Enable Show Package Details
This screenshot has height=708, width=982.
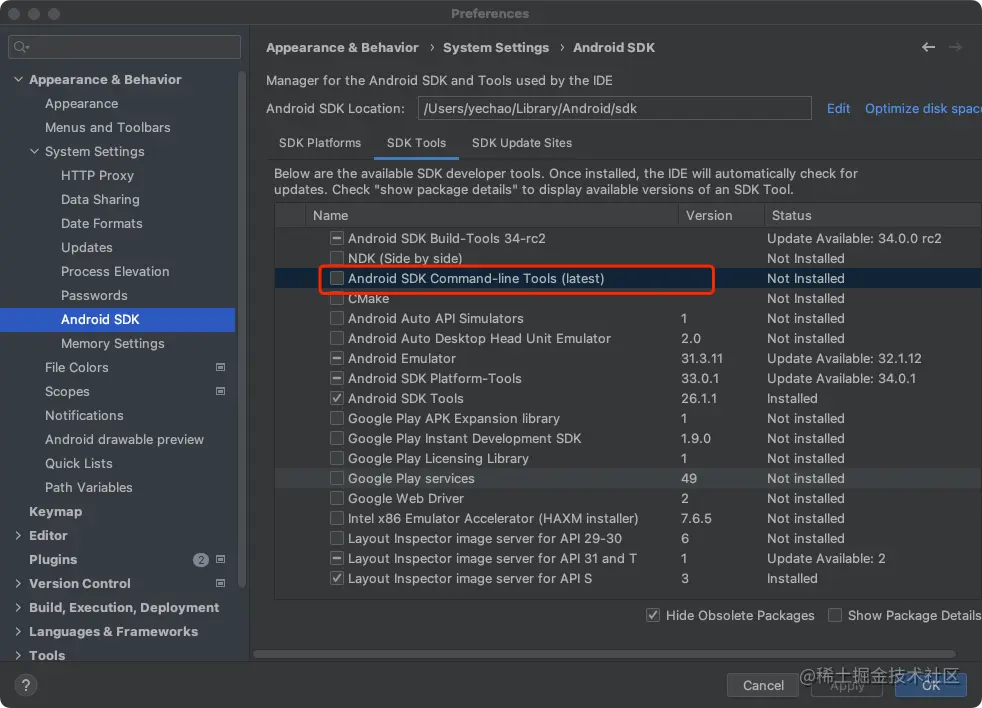point(835,615)
